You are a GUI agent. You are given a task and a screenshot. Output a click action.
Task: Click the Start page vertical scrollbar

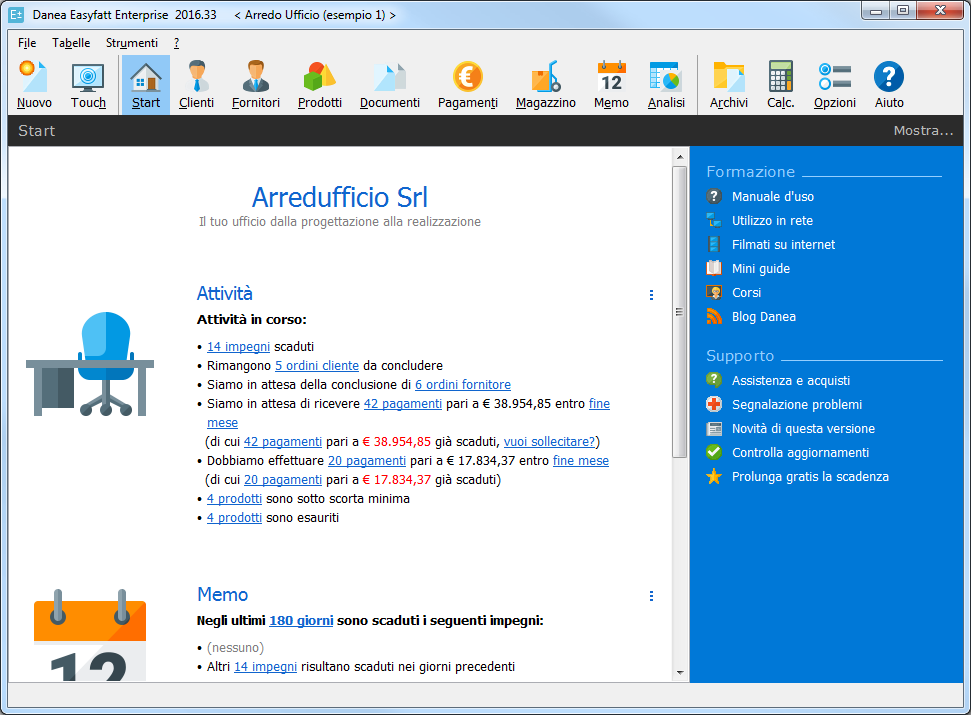pos(679,310)
